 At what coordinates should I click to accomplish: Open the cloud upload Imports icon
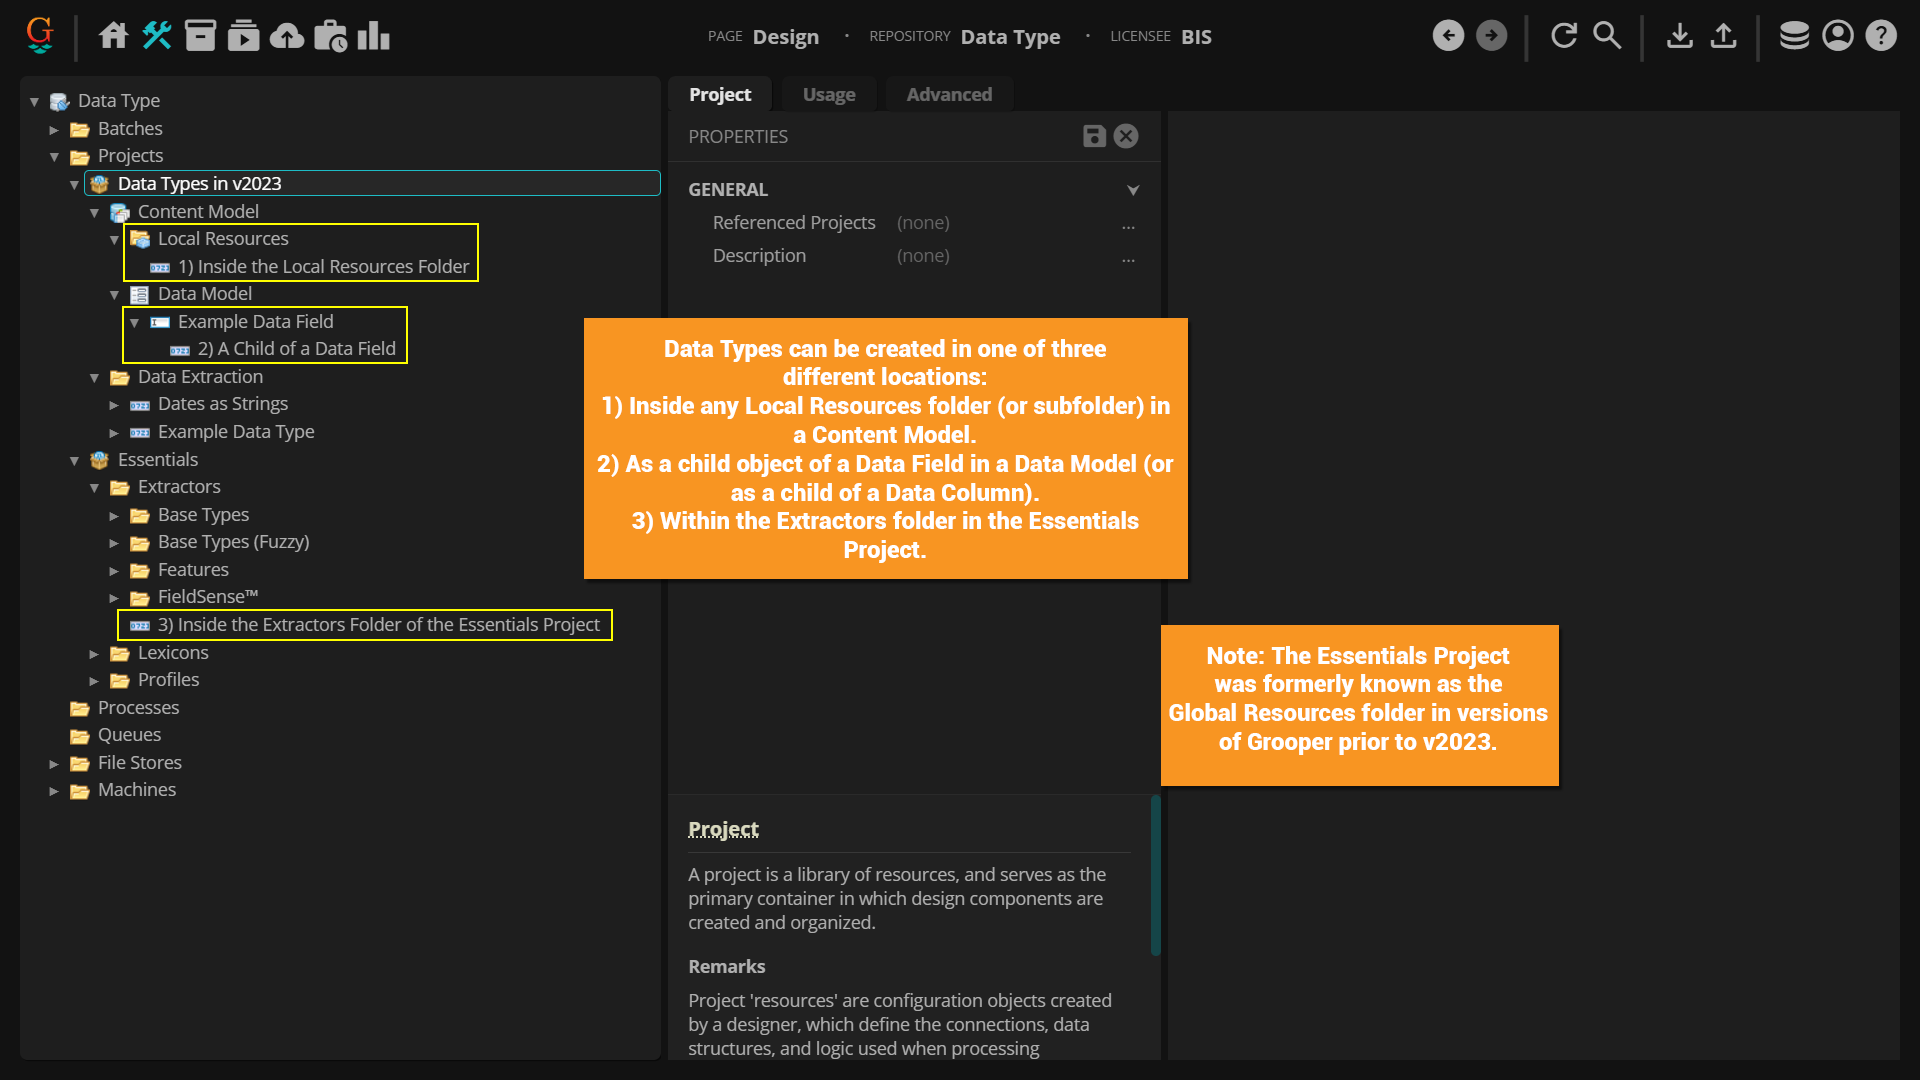pyautogui.click(x=287, y=36)
